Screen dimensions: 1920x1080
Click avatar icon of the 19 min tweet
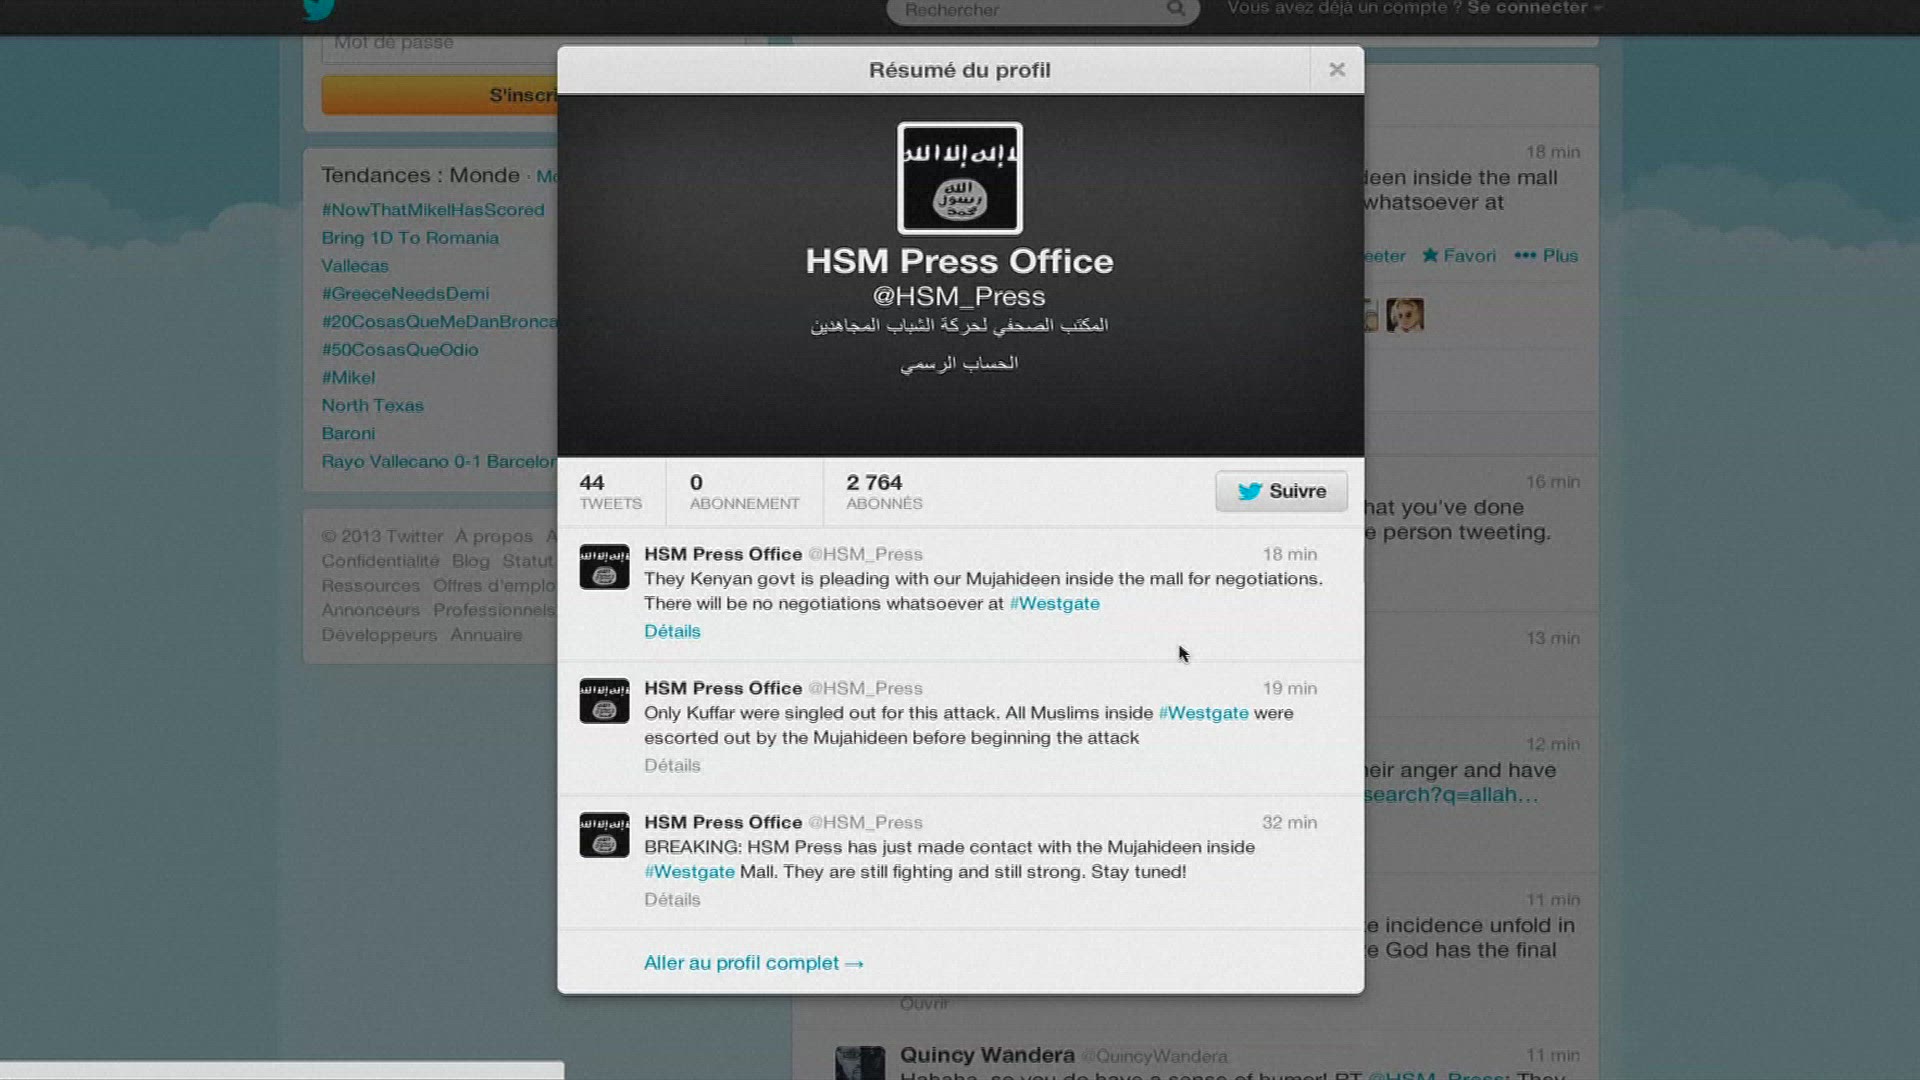click(604, 701)
